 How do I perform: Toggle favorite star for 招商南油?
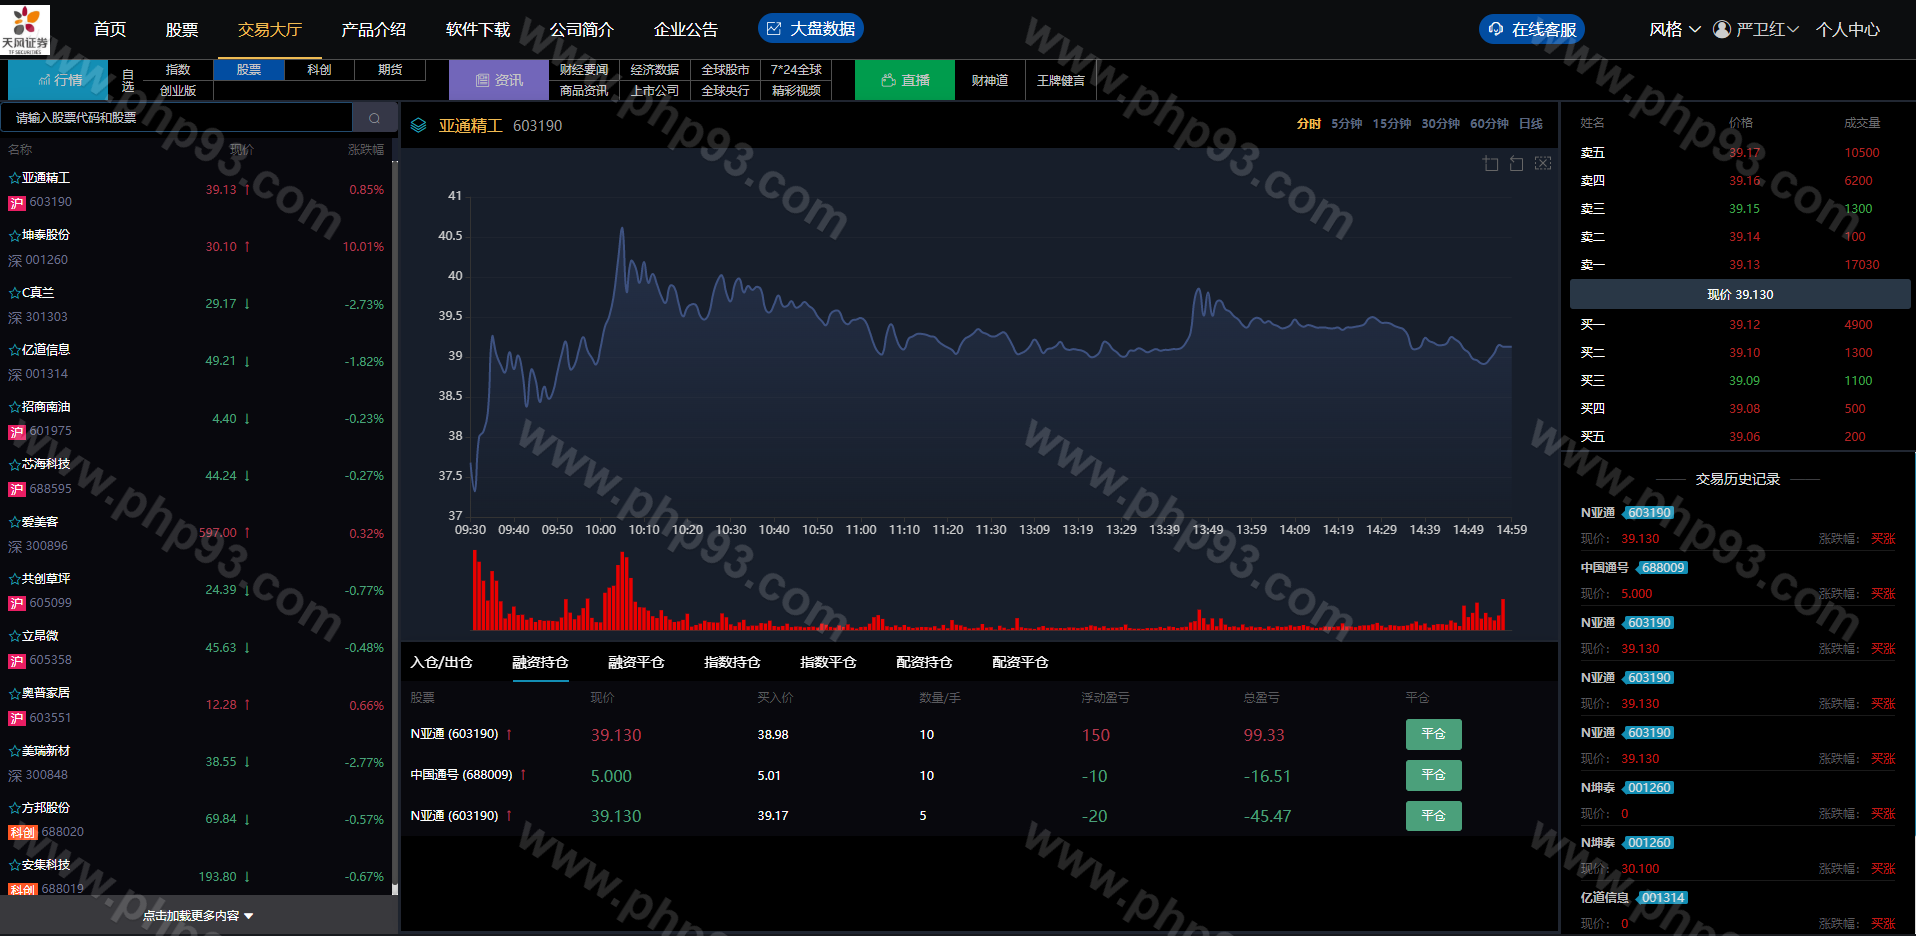click(15, 407)
